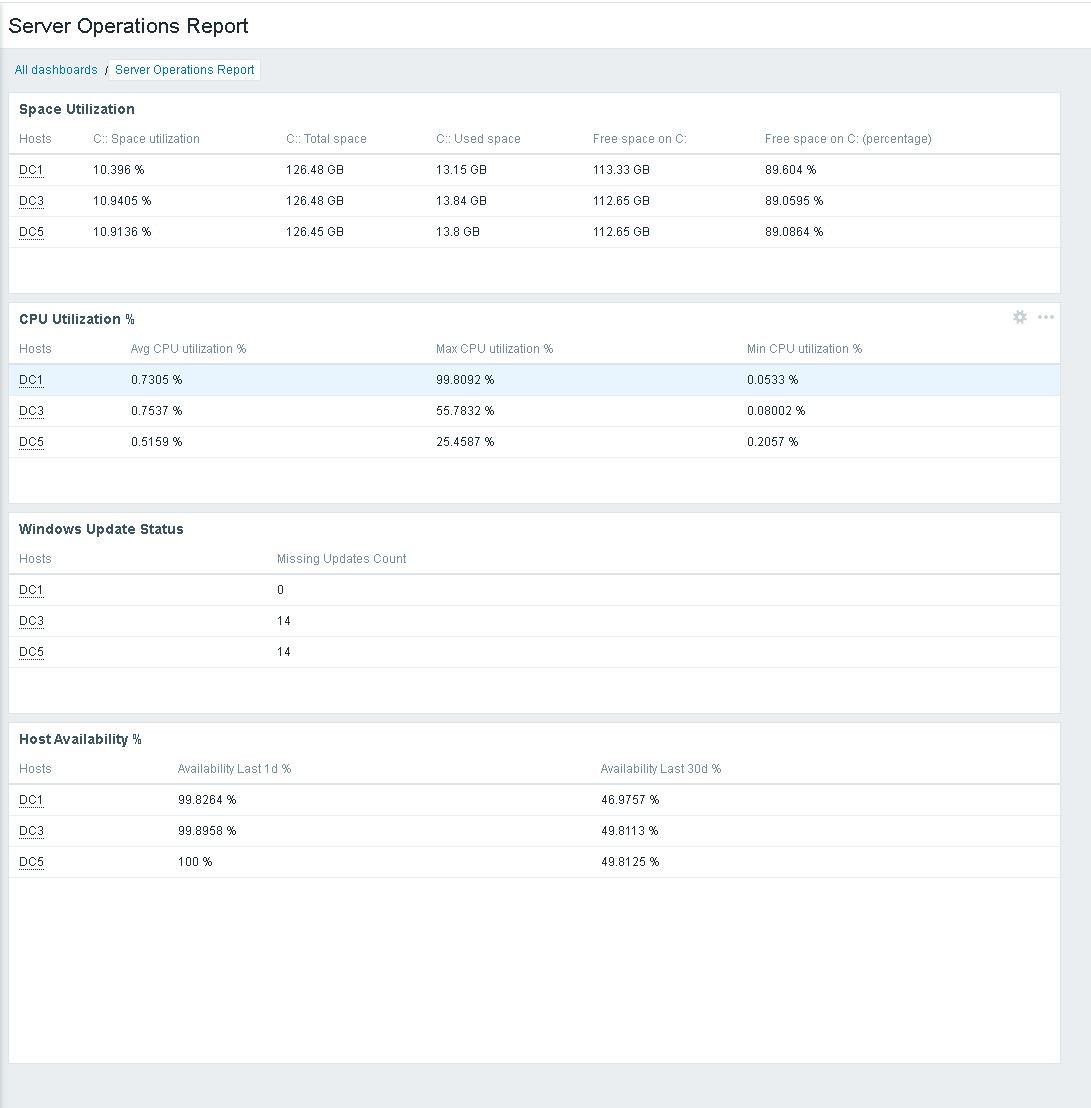Click the Missing Updates Count column header
The image size is (1091, 1108).
point(341,559)
